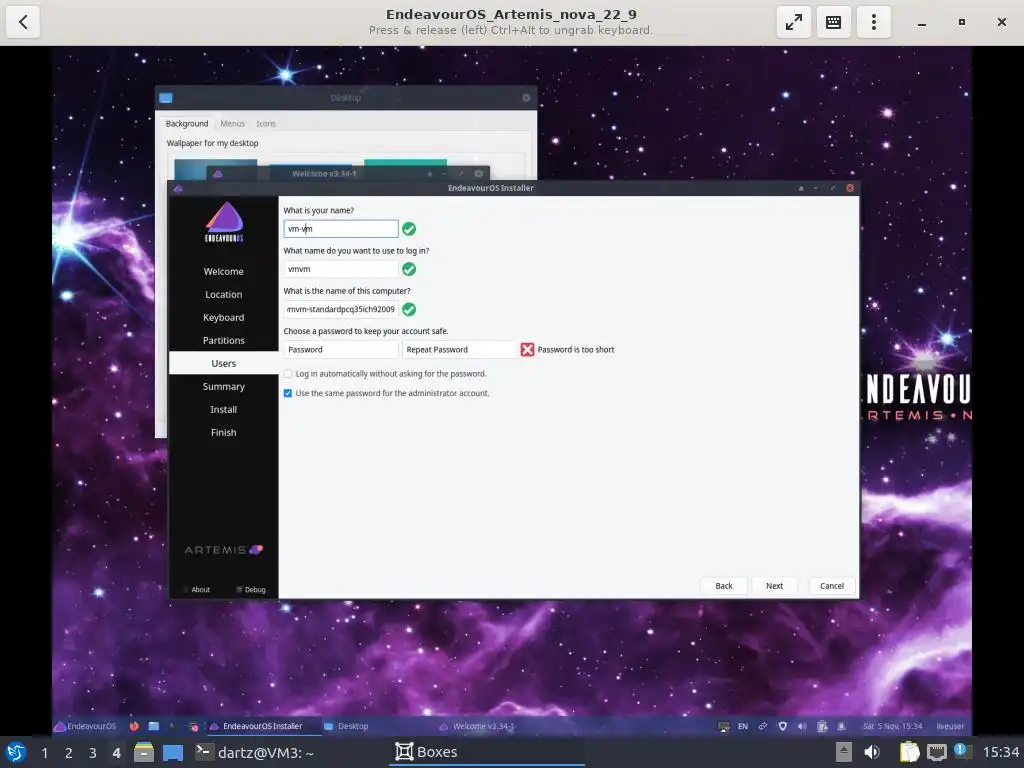1024x768 pixels.
Task: Select the Finish step in the installer sidebar
Action: tap(223, 432)
